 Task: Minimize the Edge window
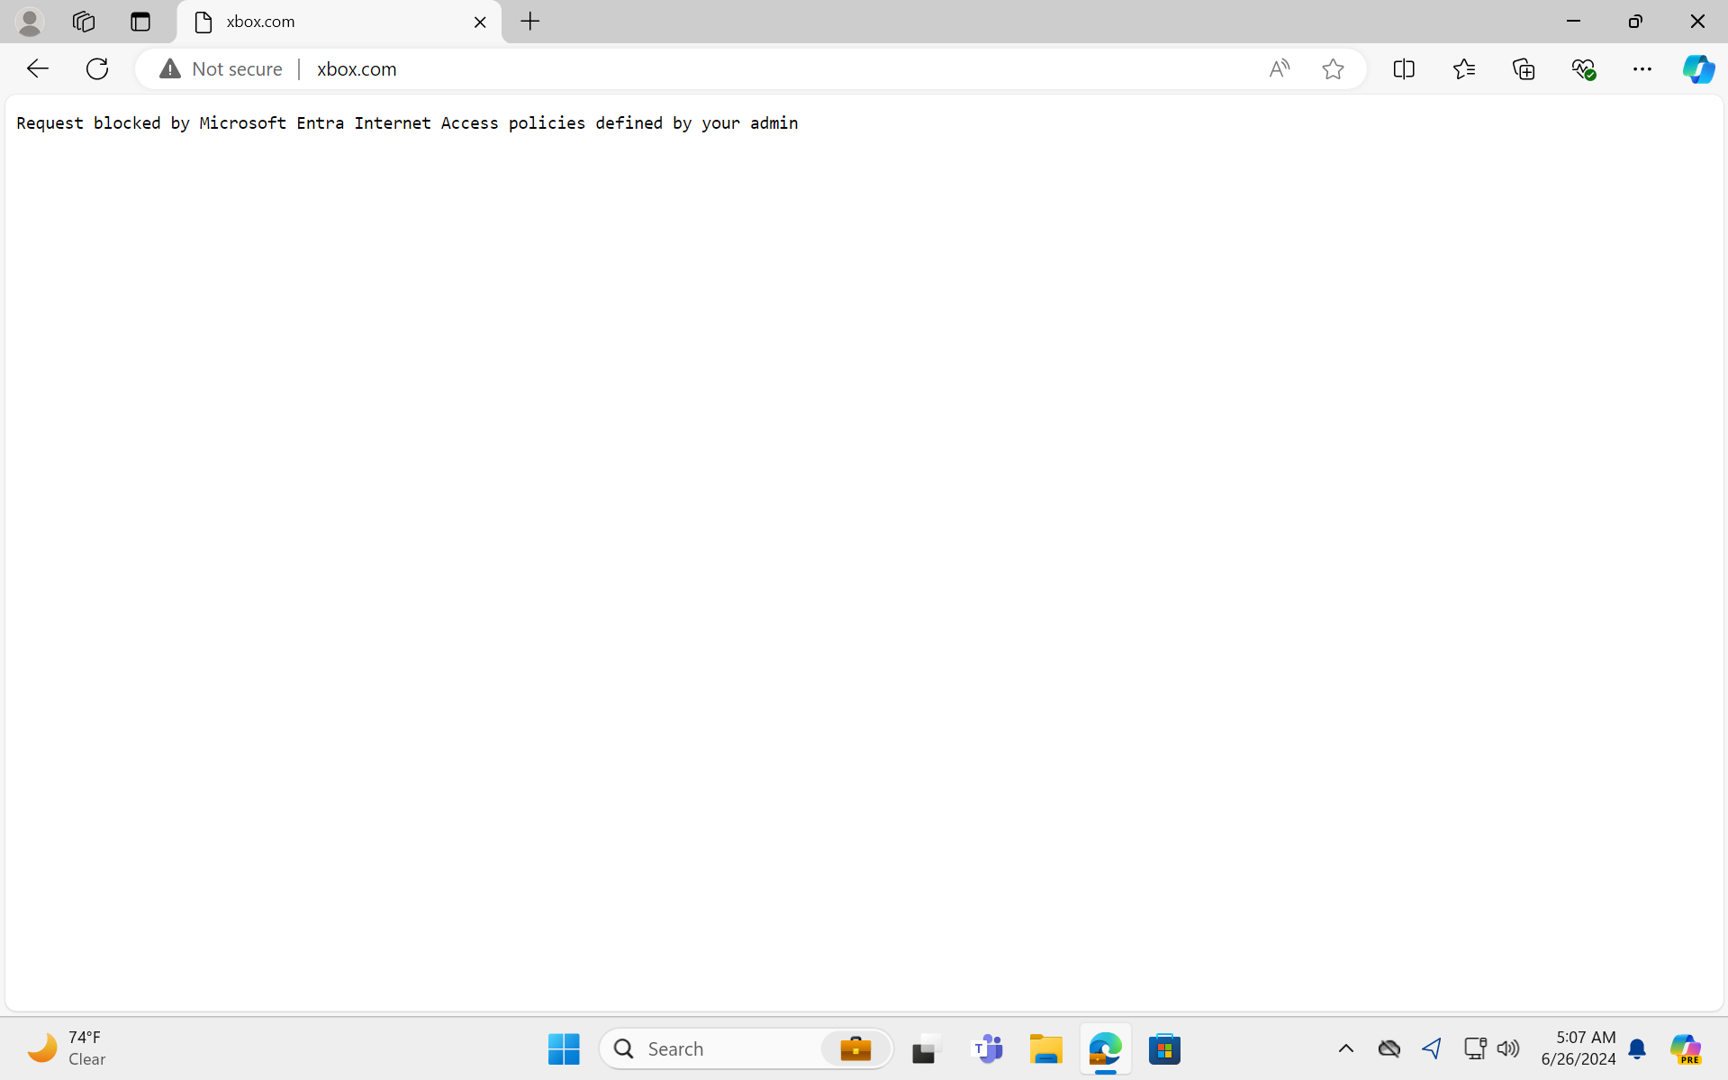(x=1573, y=21)
